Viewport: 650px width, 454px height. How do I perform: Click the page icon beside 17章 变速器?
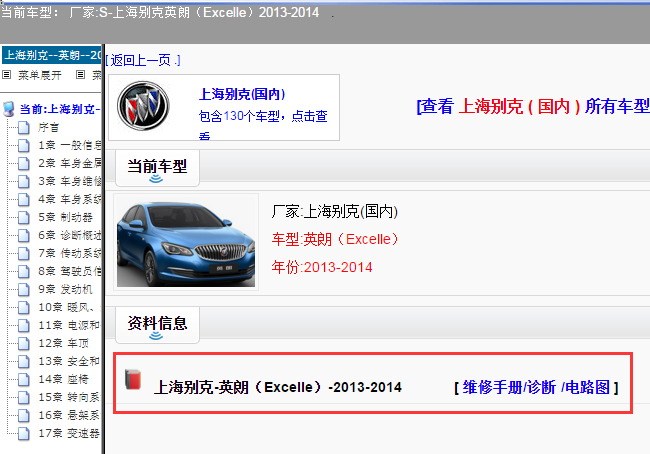(x=24, y=433)
